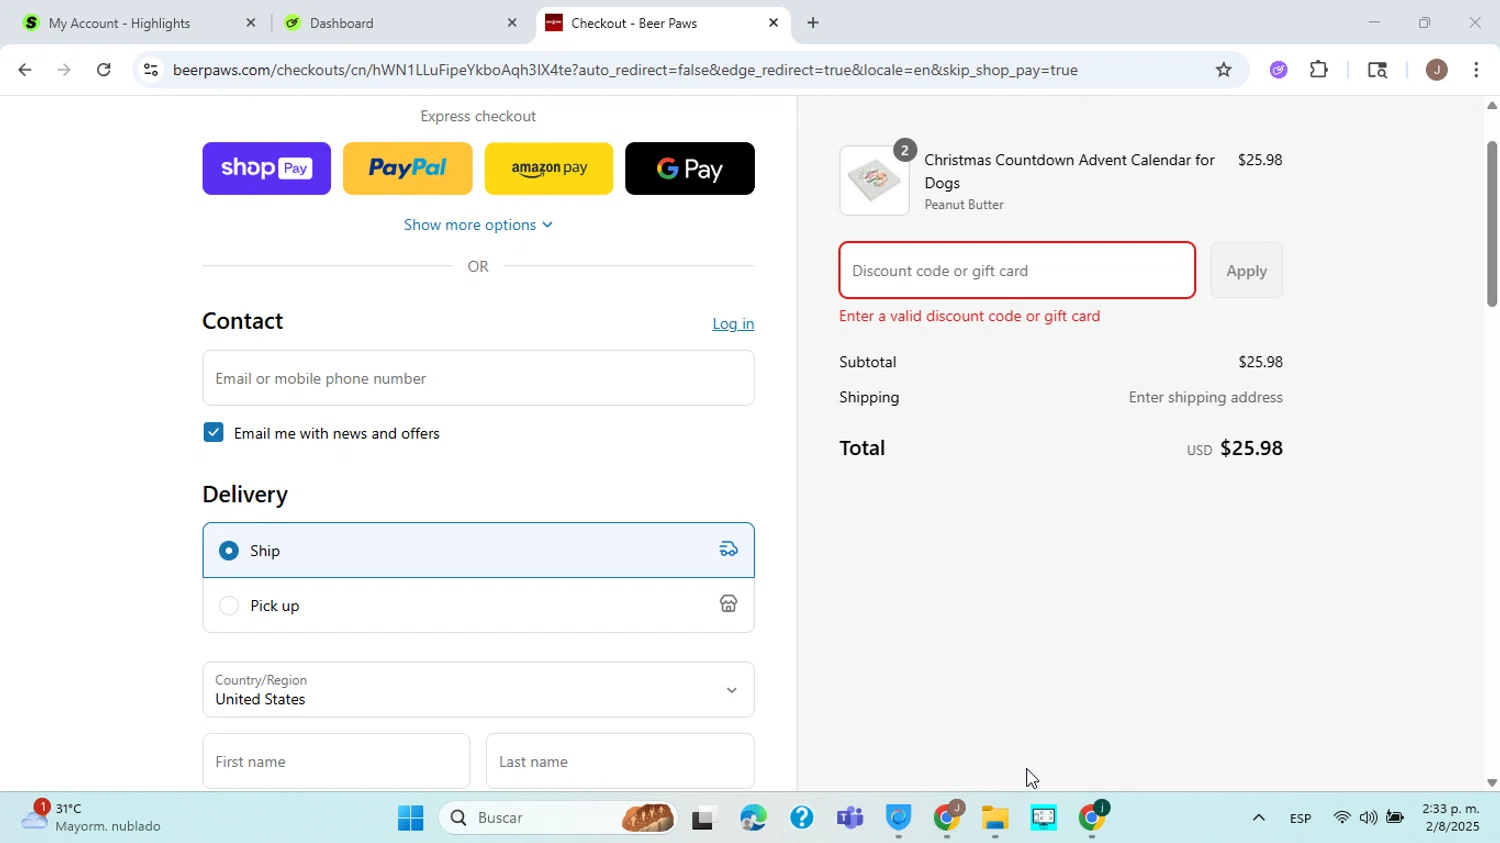Open the Chrome three-dot menu
This screenshot has height=843, width=1500.
(x=1477, y=70)
